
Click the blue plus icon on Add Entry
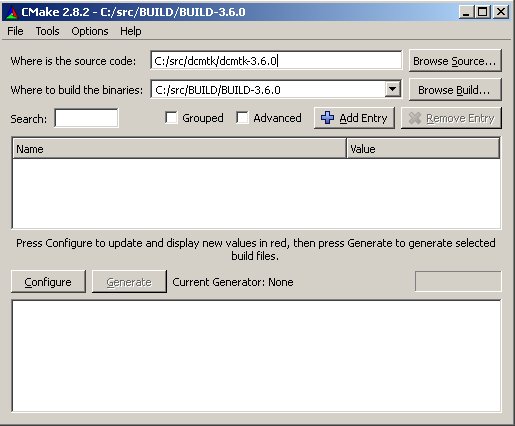tap(327, 118)
